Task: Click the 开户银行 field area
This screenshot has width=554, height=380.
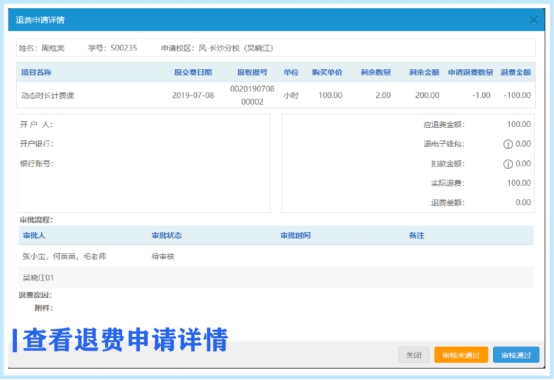Action: point(143,144)
